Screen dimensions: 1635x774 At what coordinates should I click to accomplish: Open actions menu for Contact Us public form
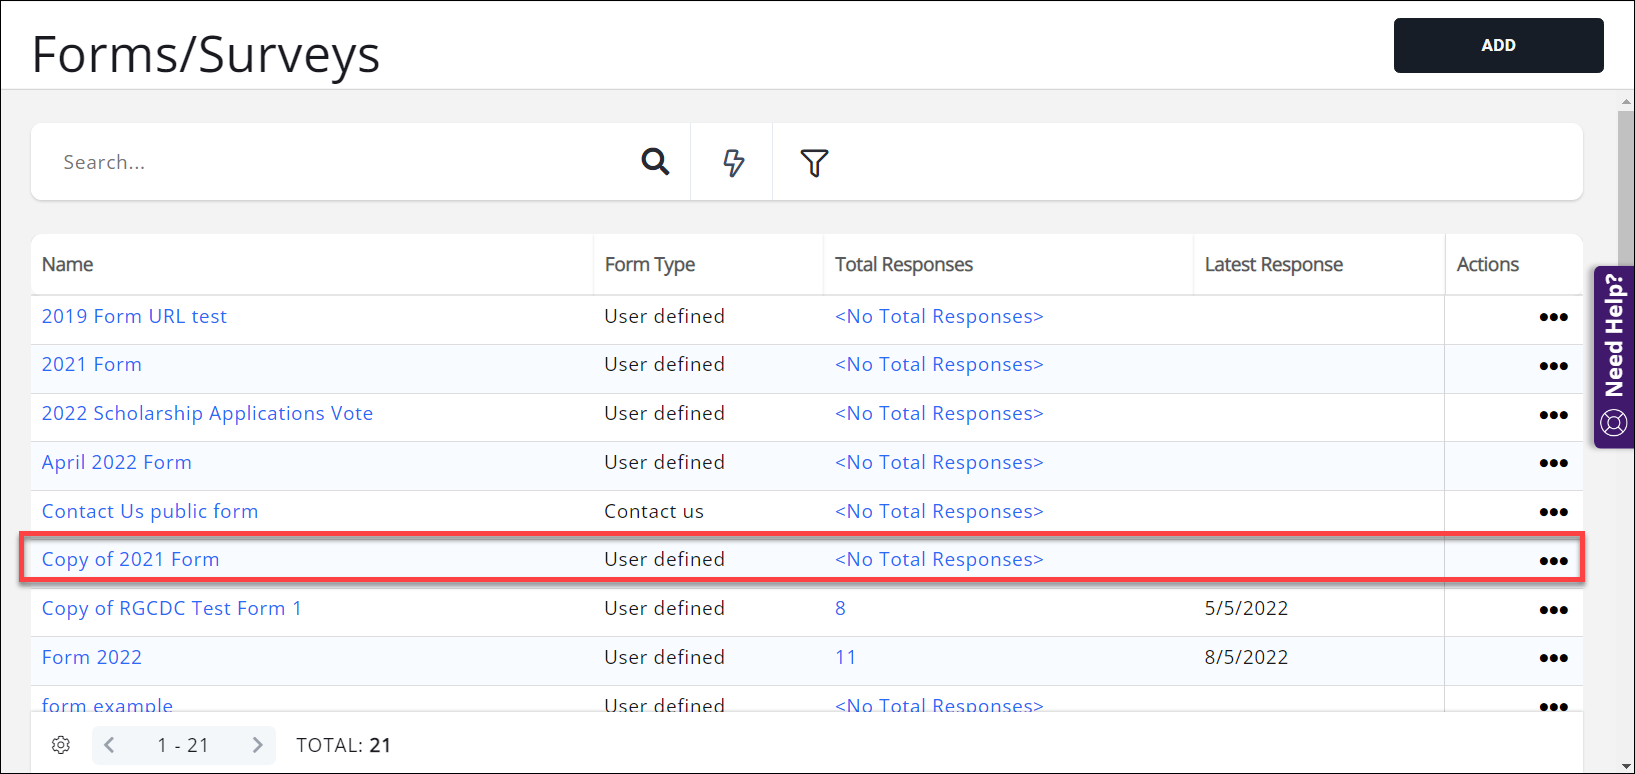(x=1553, y=512)
